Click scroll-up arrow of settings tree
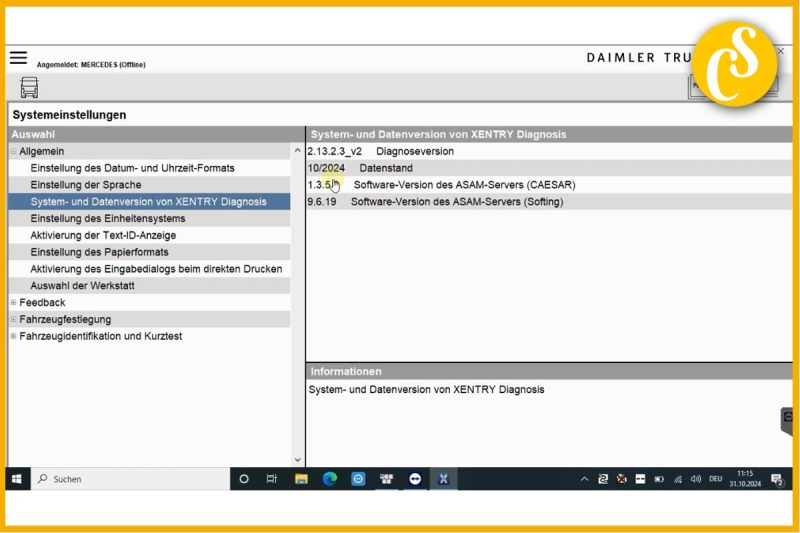 pyautogui.click(x=297, y=151)
